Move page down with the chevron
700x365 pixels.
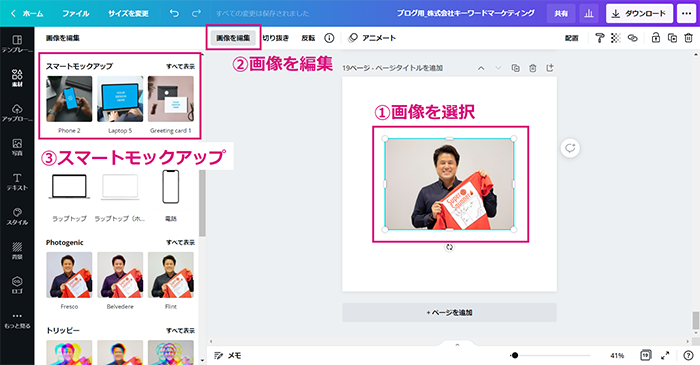point(498,68)
